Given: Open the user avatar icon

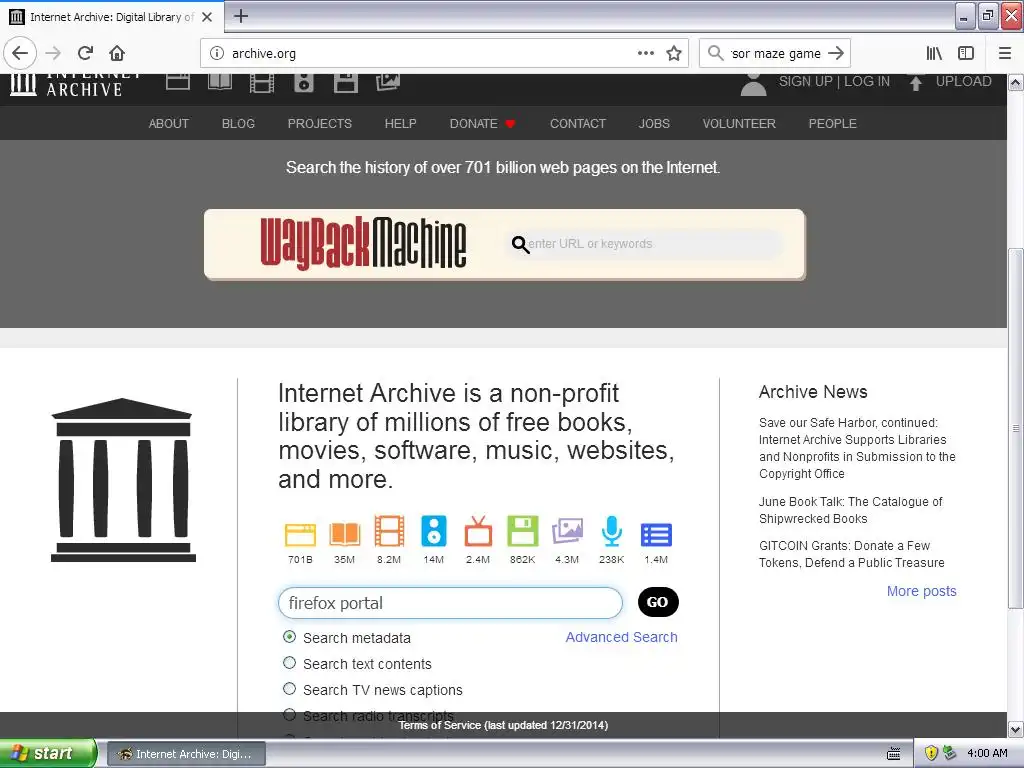Looking at the screenshot, I should 753,84.
